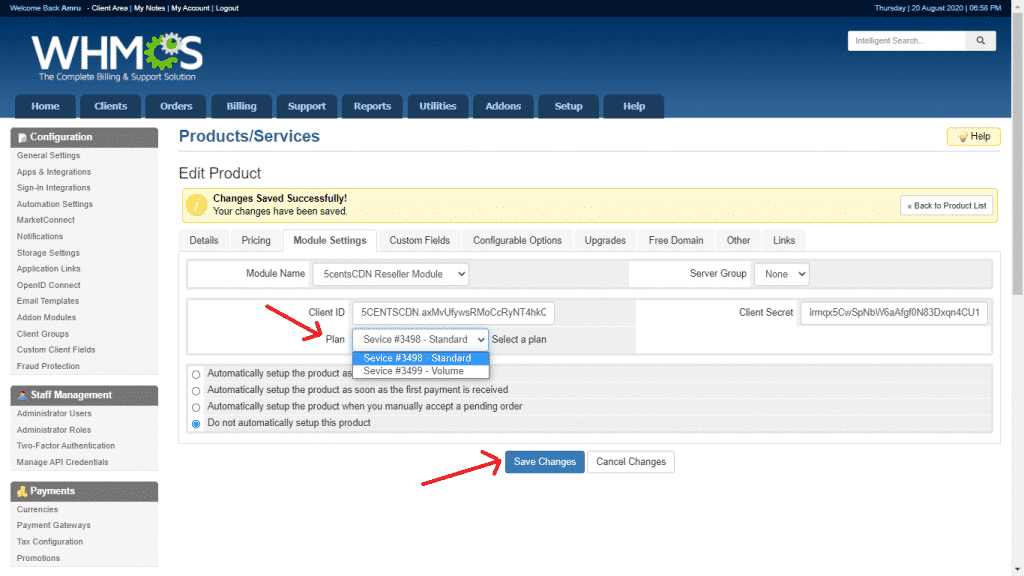Image resolution: width=1024 pixels, height=576 pixels.
Task: Open the Support menu
Action: click(x=307, y=106)
